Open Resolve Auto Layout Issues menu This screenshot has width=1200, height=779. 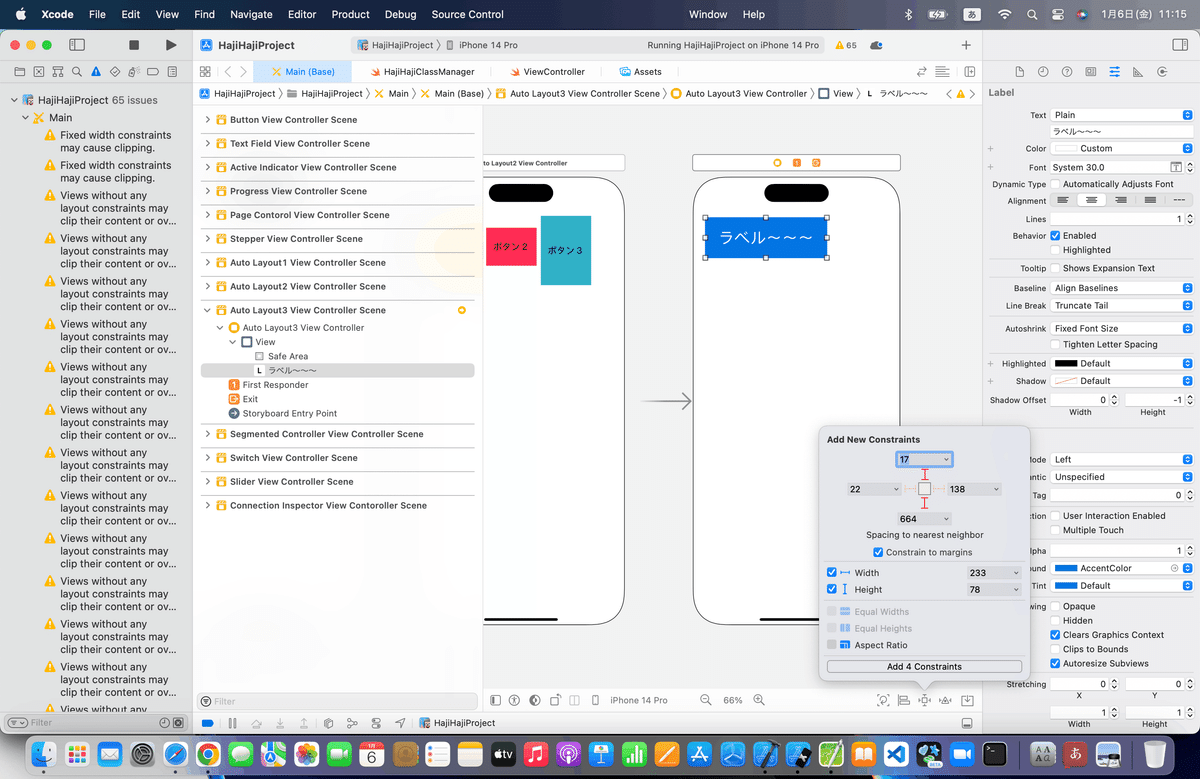pyautogui.click(x=946, y=700)
